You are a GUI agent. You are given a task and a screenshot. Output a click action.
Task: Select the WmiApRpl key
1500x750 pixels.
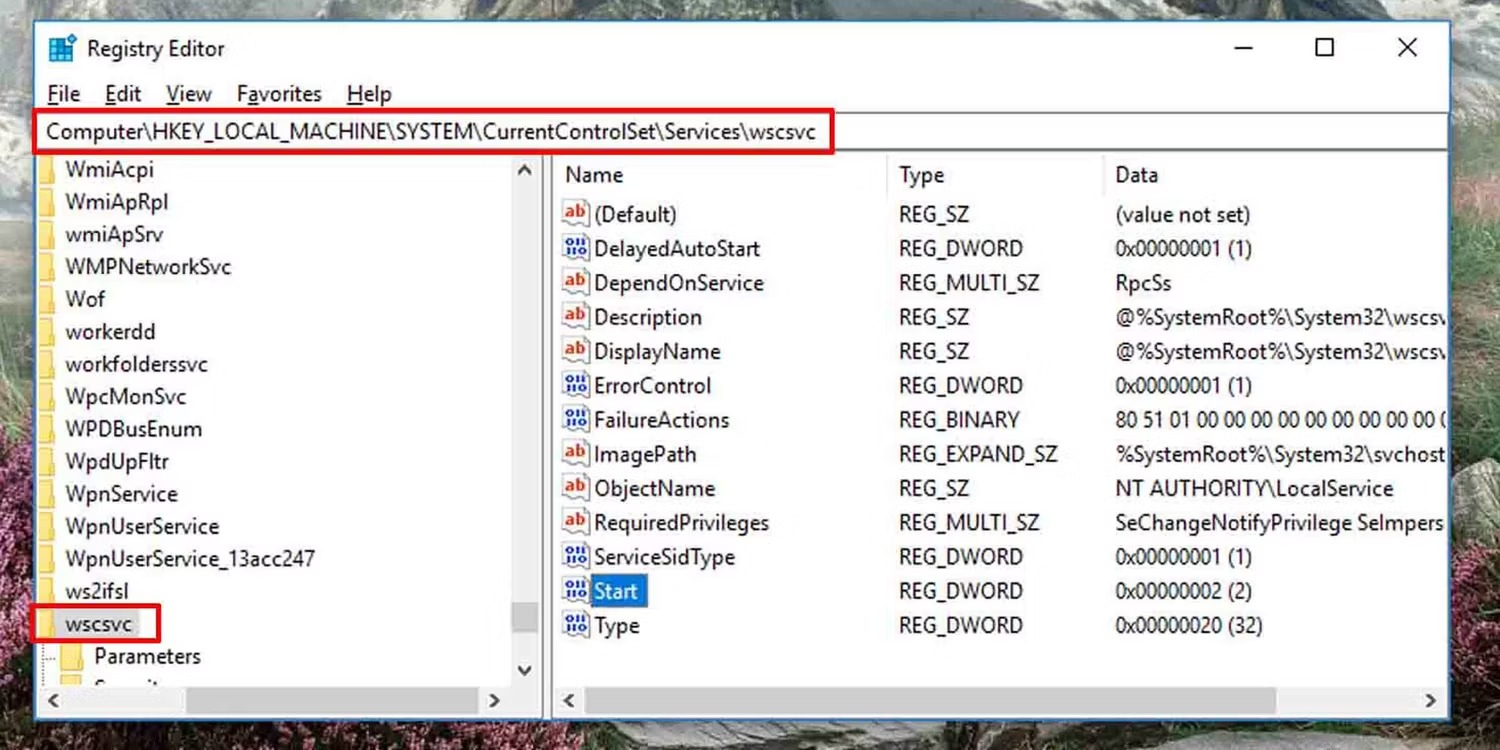(x=117, y=202)
